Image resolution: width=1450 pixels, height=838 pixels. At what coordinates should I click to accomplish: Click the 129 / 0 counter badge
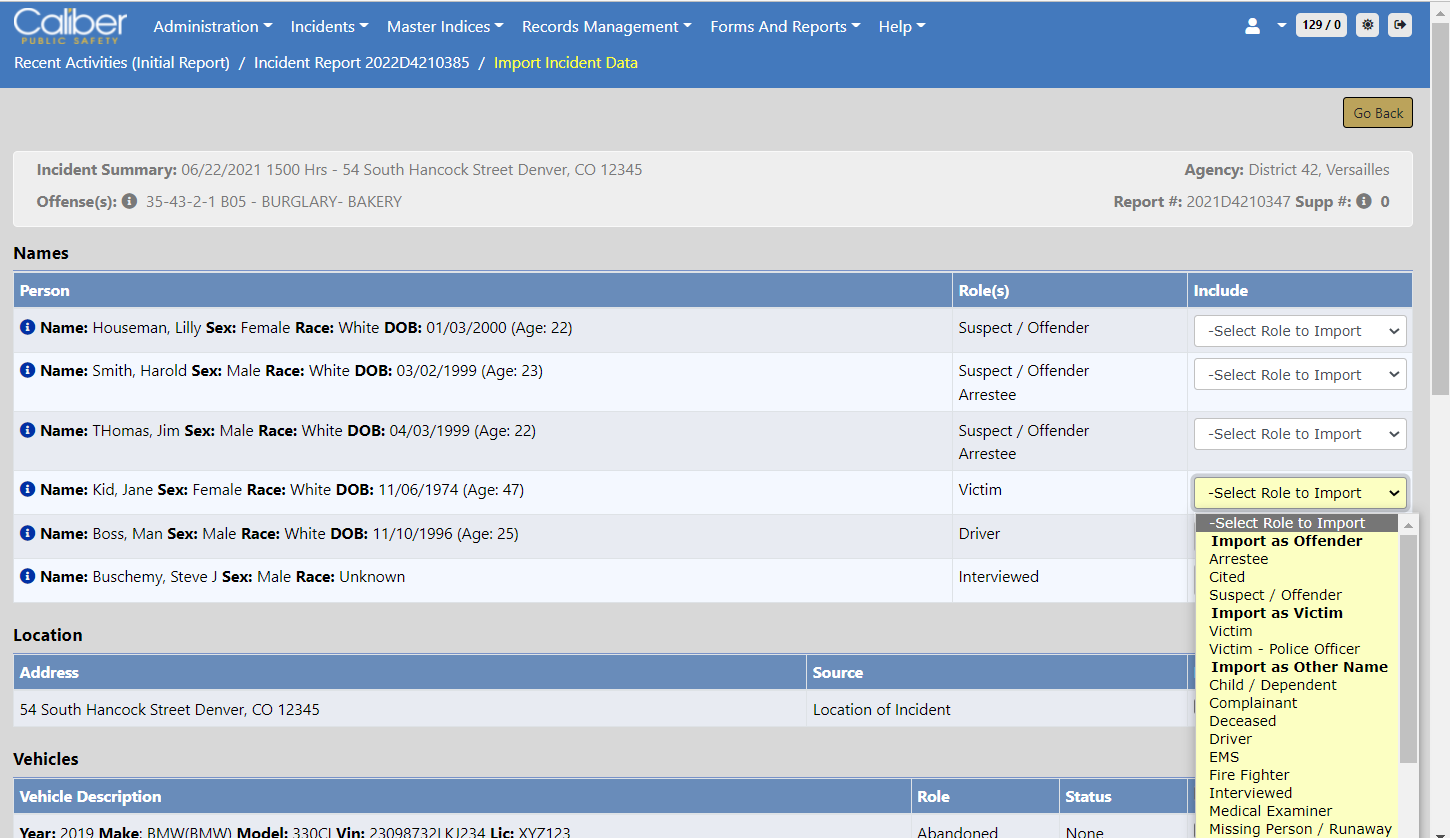pyautogui.click(x=1321, y=25)
